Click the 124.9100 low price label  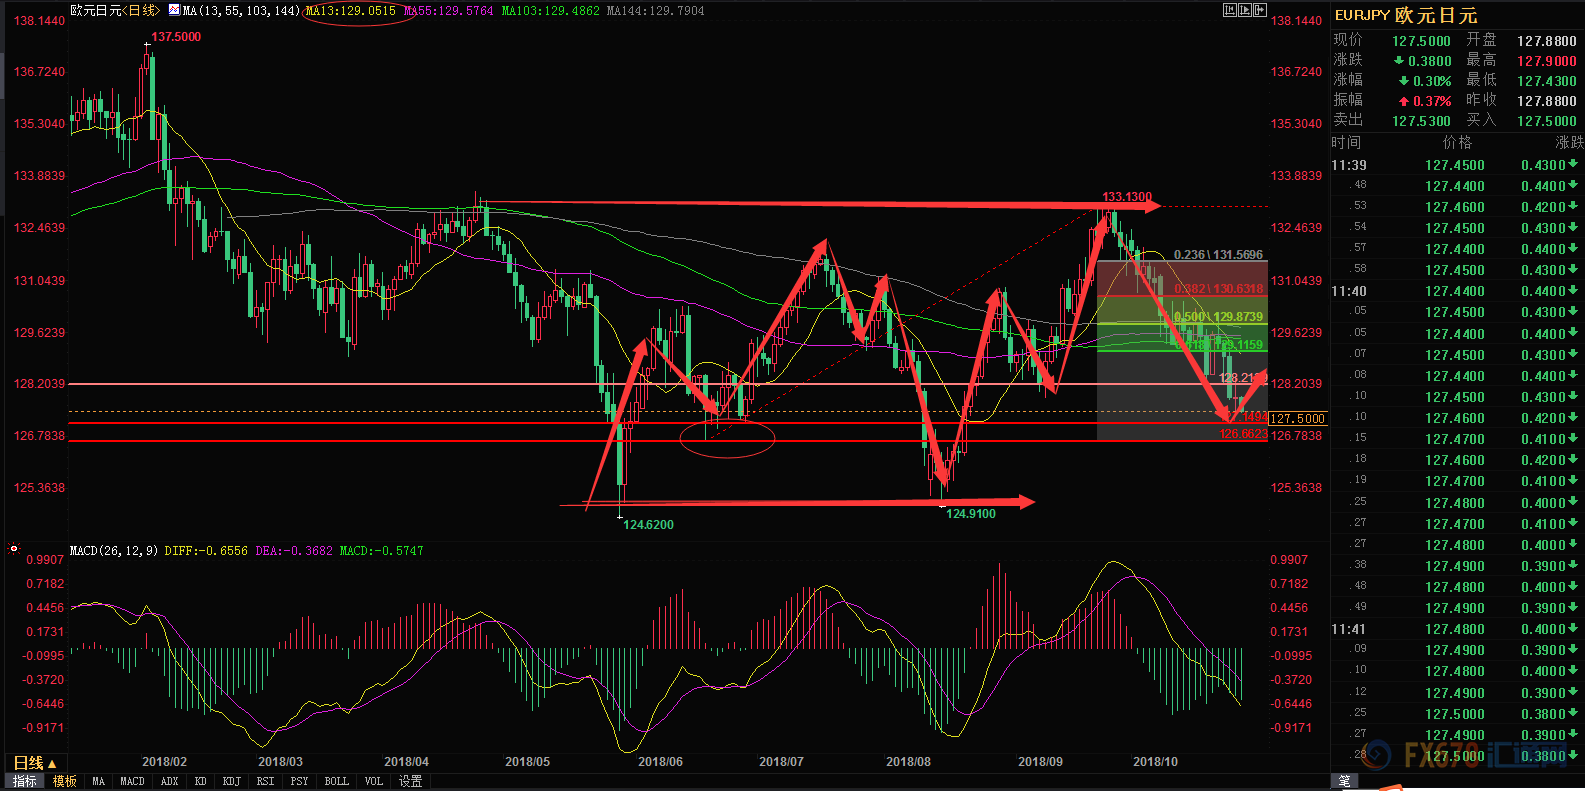coord(971,514)
